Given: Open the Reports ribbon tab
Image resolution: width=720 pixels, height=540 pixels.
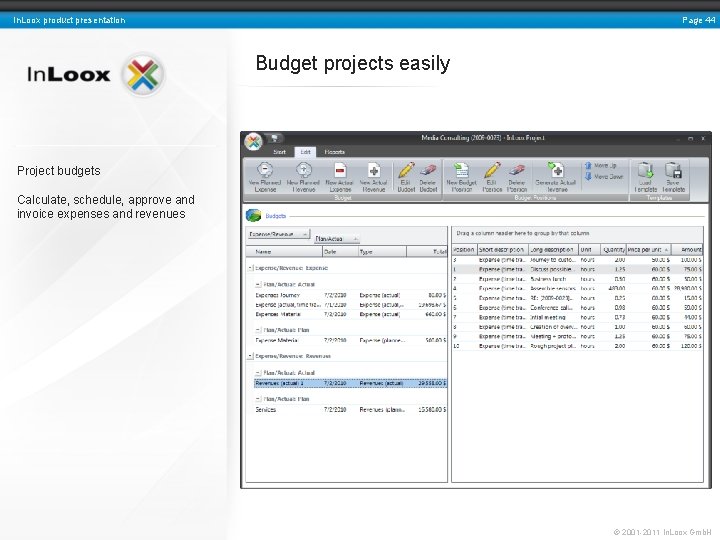Looking at the screenshot, I should pos(334,152).
